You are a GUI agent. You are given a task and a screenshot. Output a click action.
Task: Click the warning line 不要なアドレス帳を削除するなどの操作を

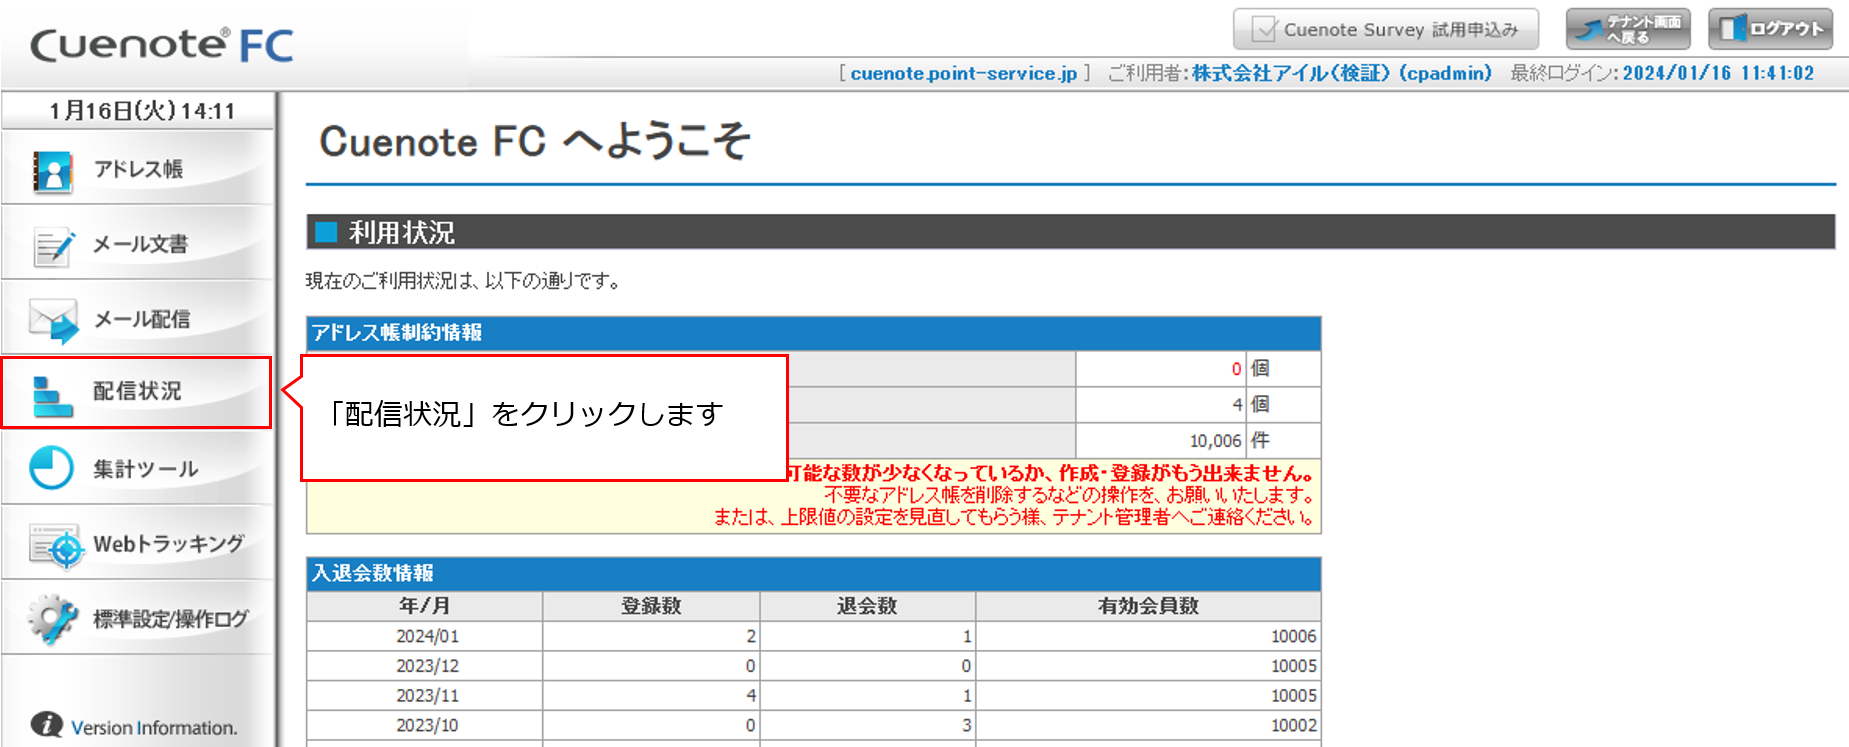click(1068, 495)
